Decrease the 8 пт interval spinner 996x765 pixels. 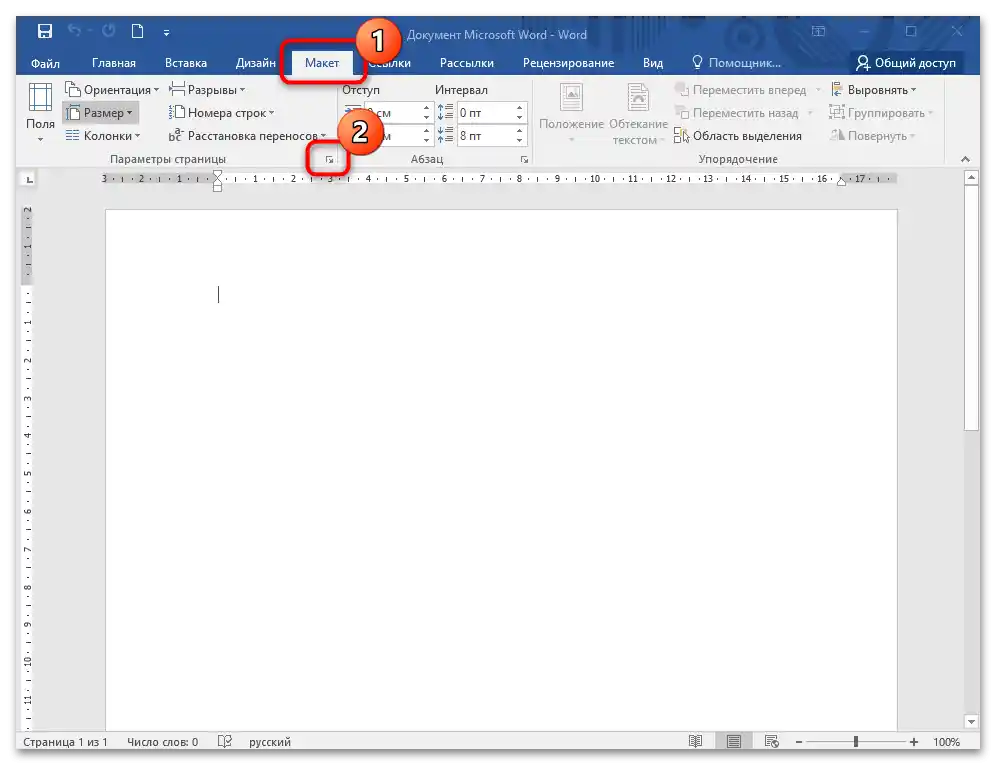click(x=520, y=140)
